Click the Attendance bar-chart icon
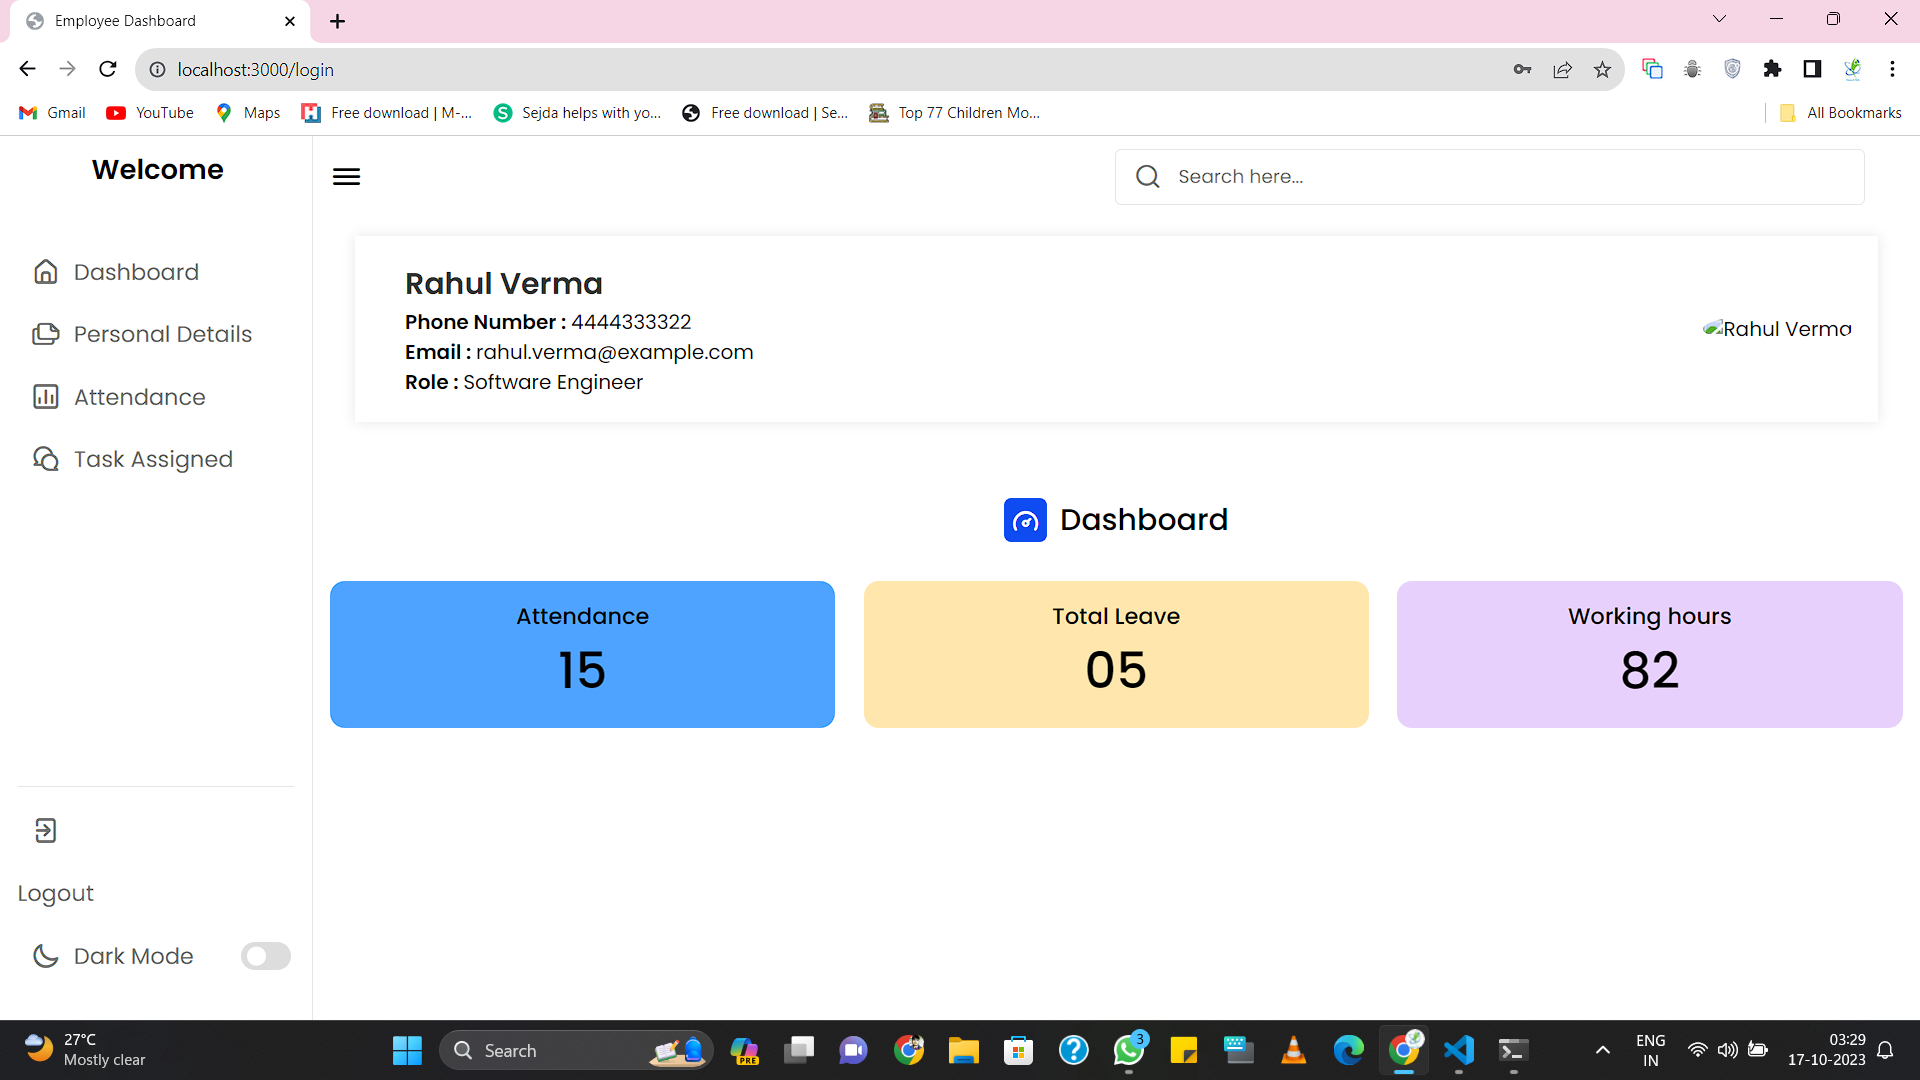 (x=46, y=397)
